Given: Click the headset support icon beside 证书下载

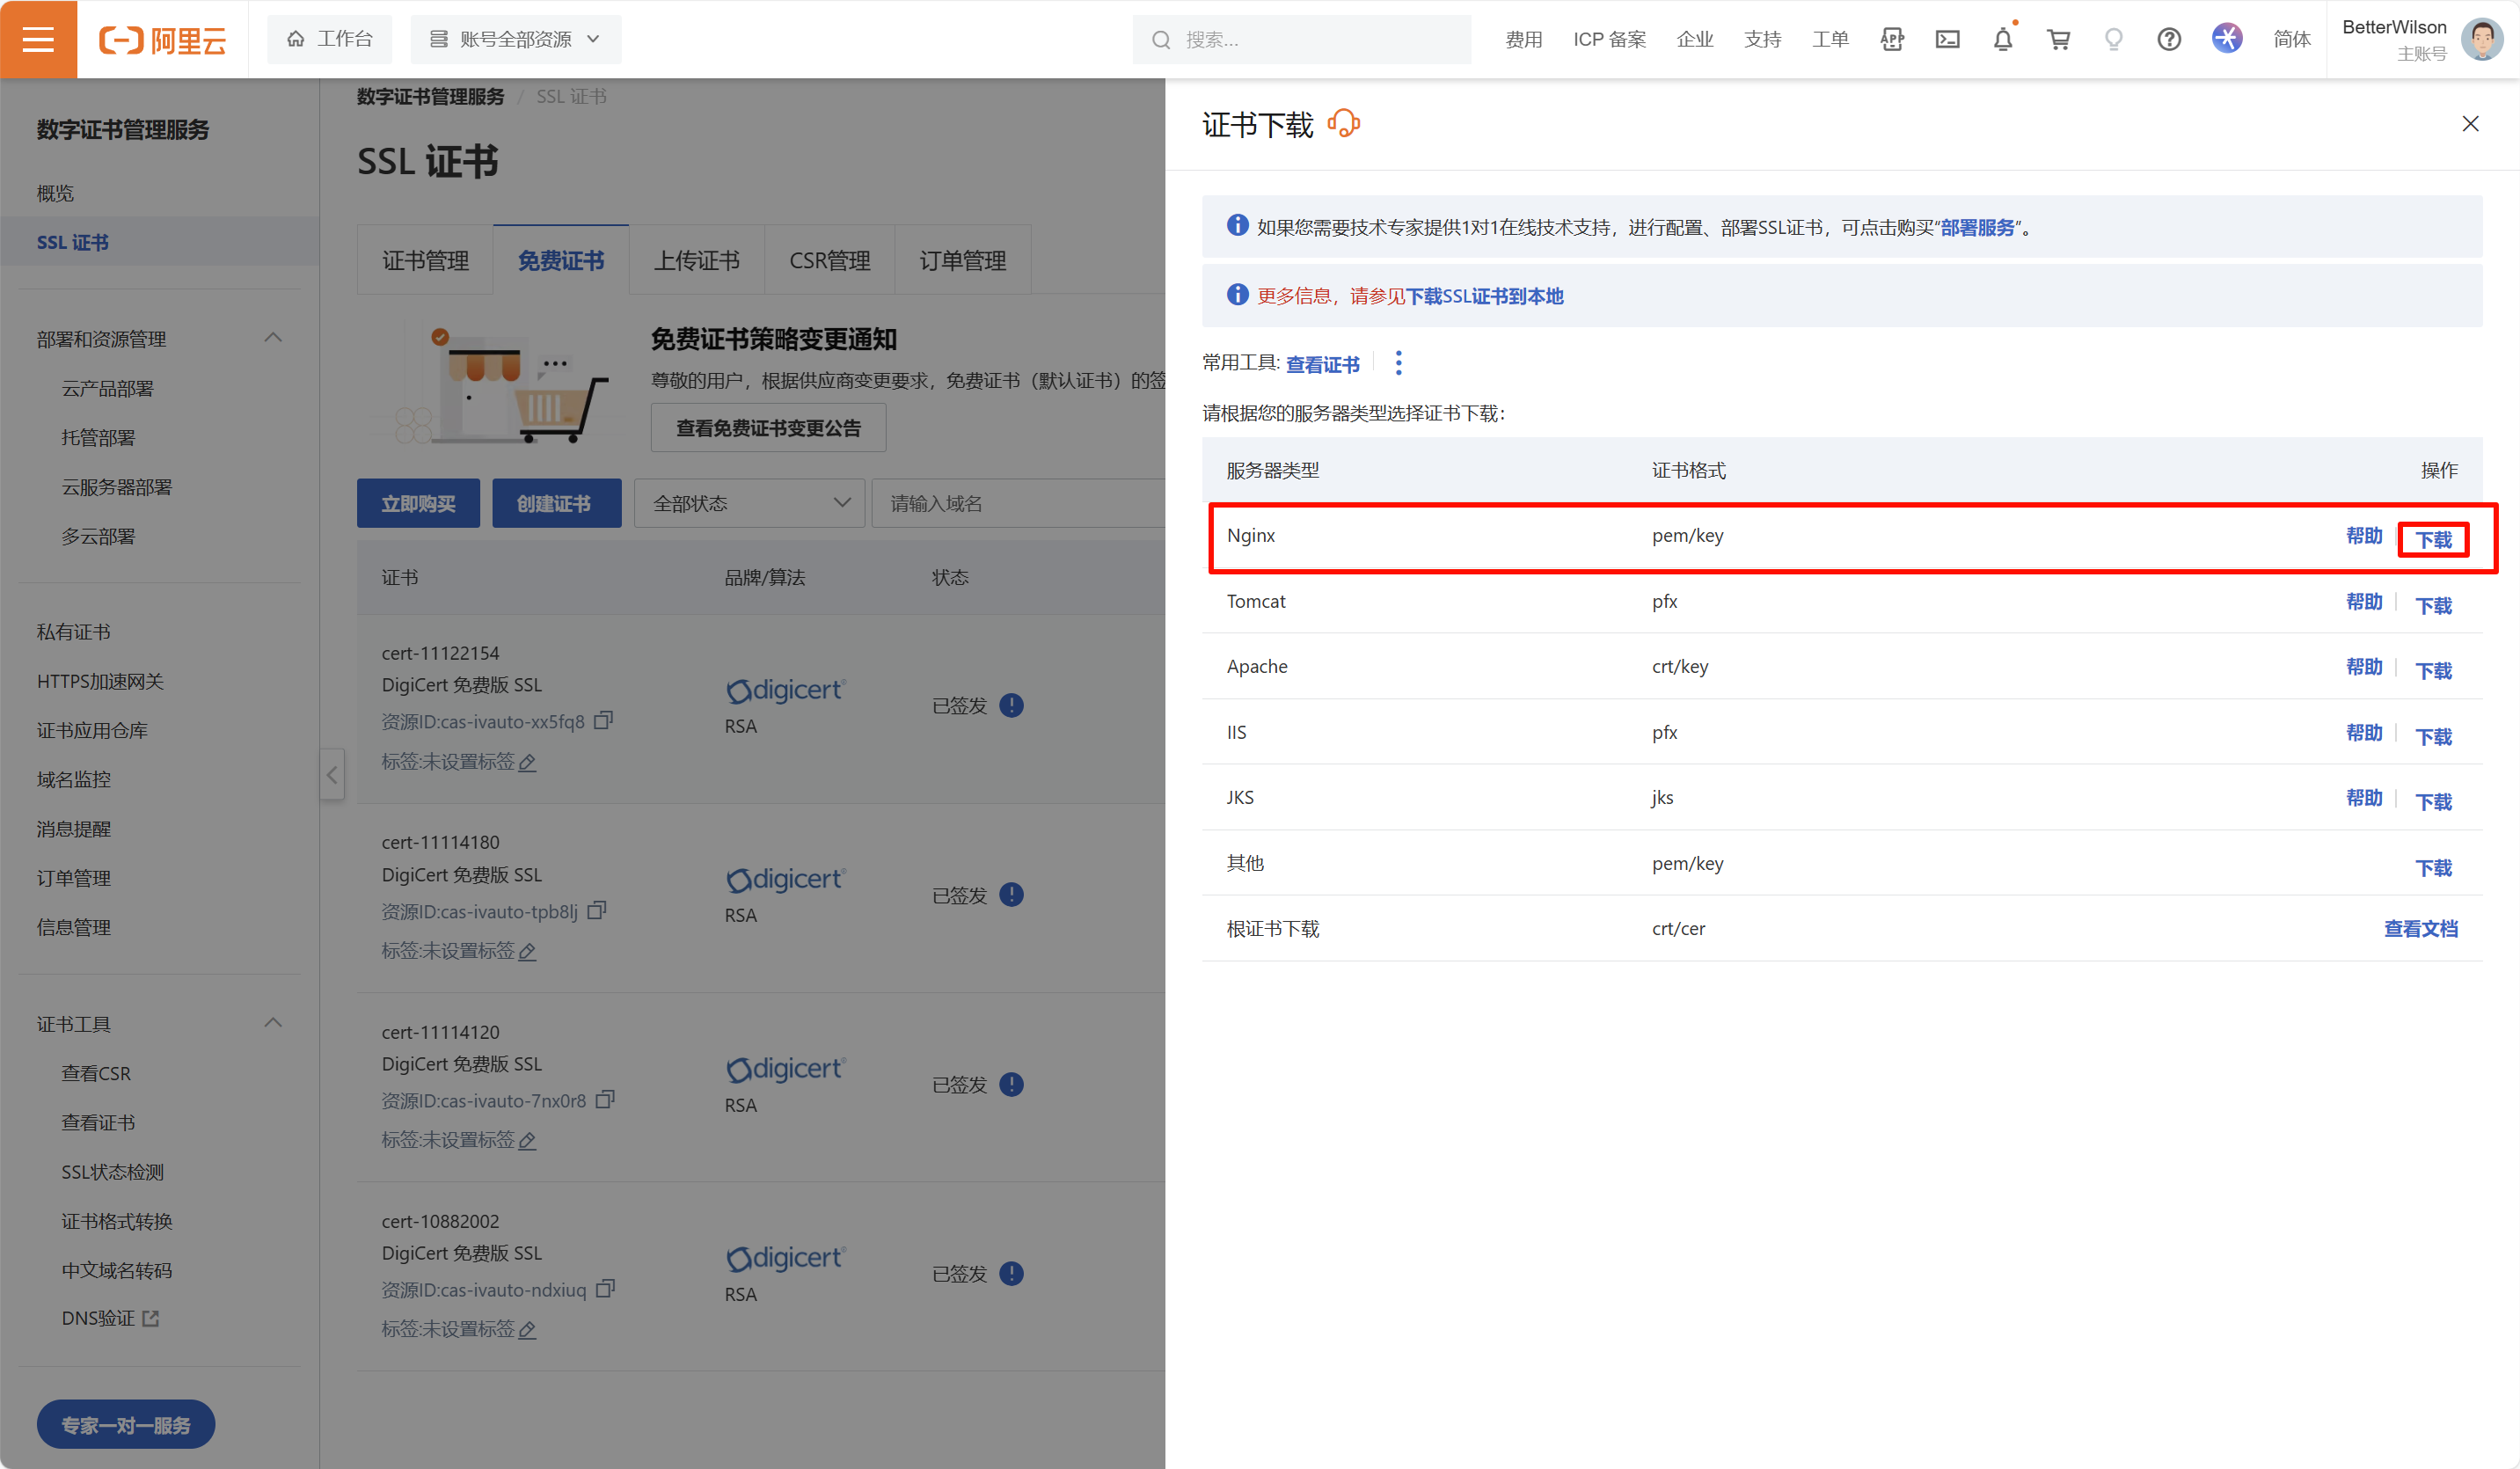Looking at the screenshot, I should coord(1343,124).
